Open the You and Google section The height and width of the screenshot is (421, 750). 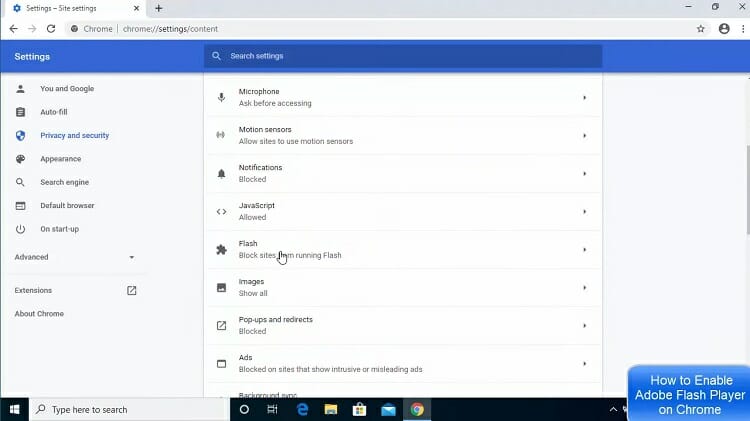tap(67, 89)
